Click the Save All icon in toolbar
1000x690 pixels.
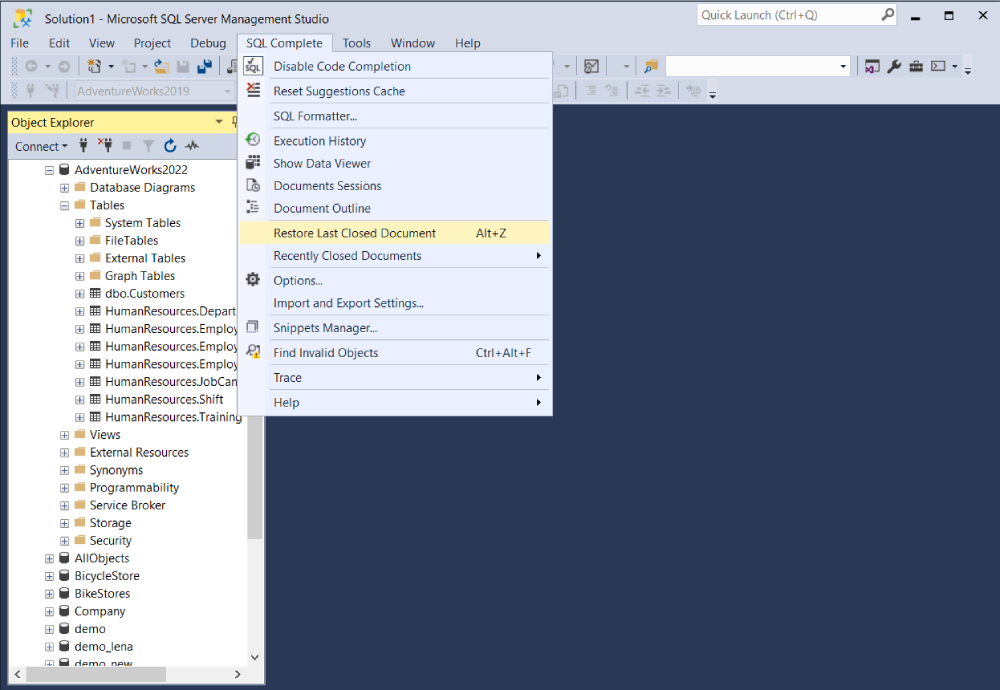click(x=204, y=66)
